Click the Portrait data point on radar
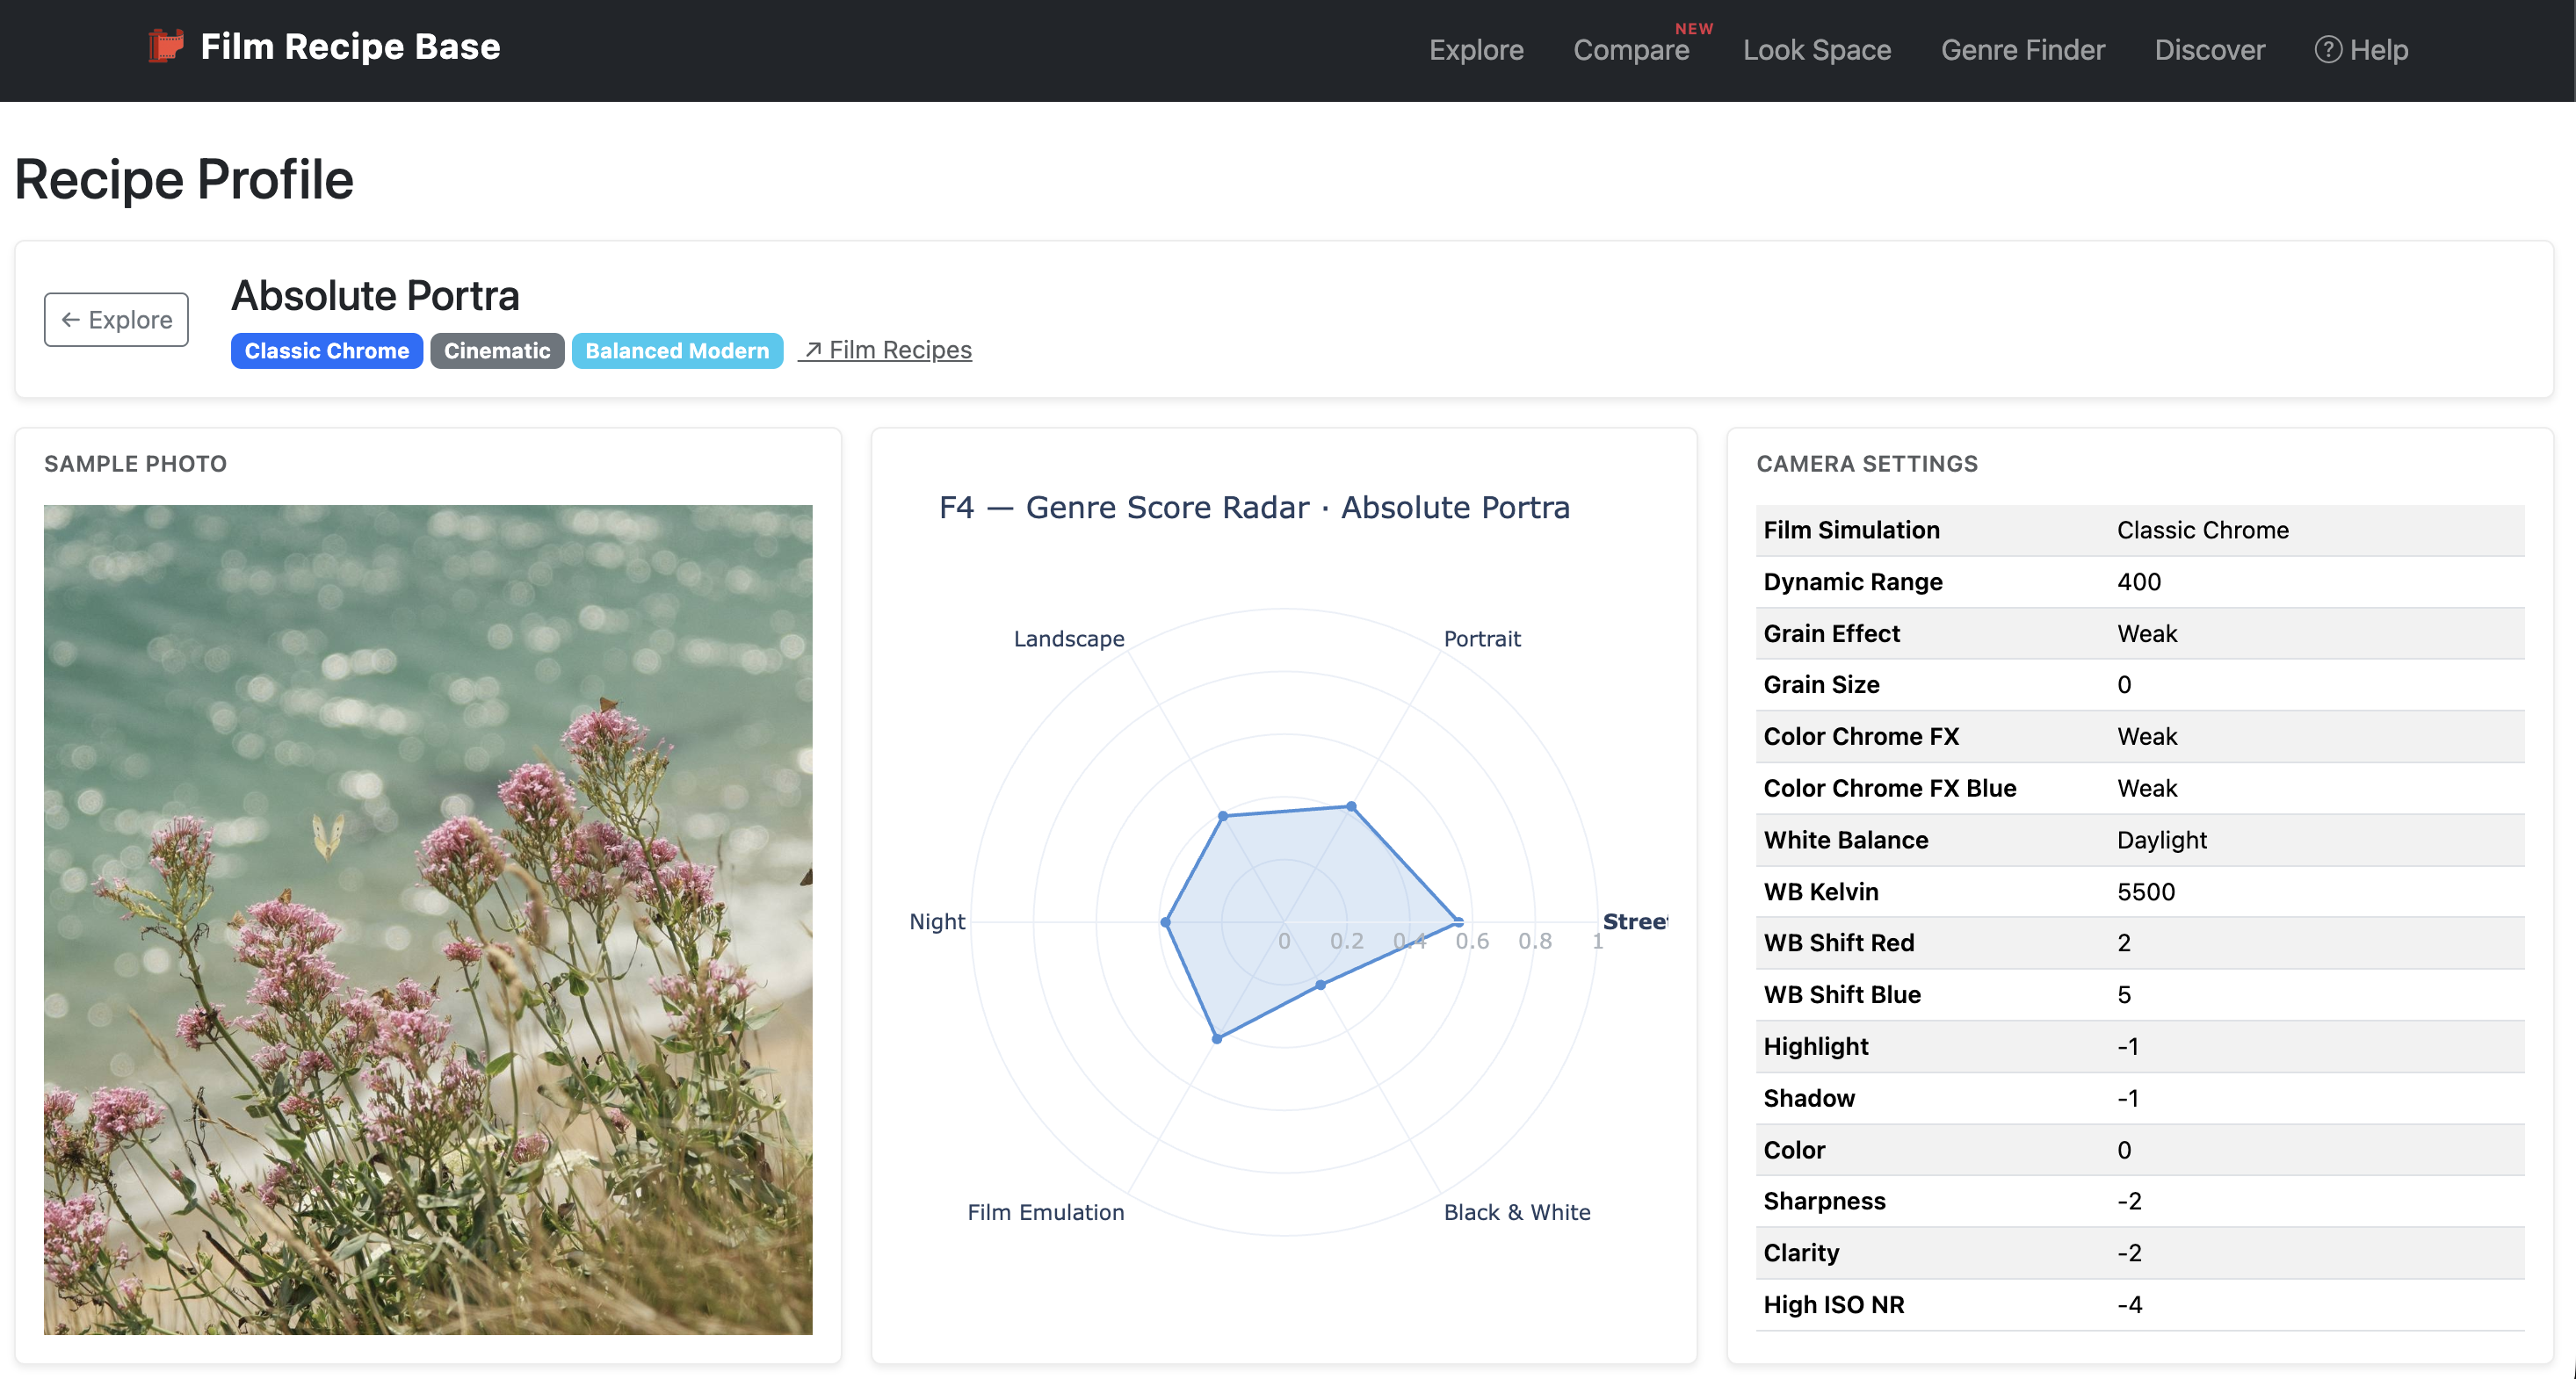Viewport: 2576px width, 1379px height. click(1351, 806)
